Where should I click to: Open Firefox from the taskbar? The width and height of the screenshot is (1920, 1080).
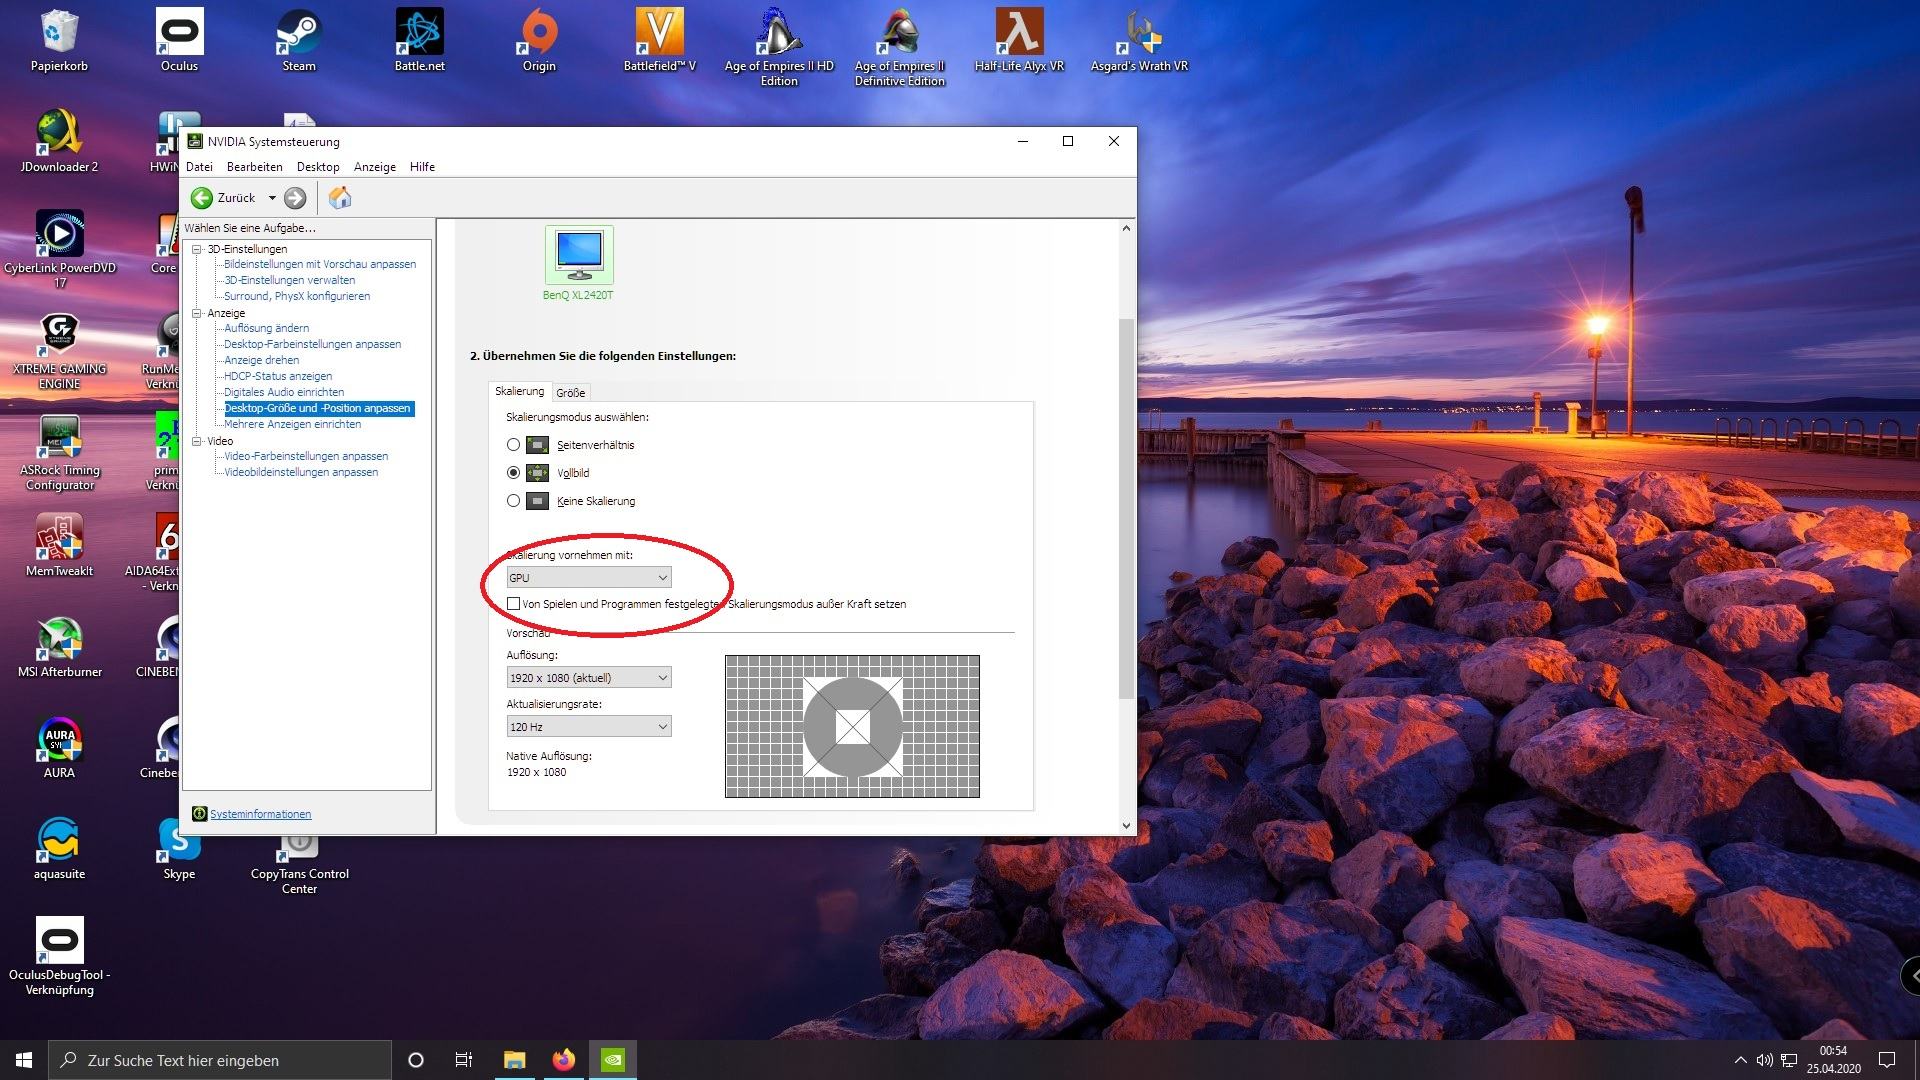pyautogui.click(x=564, y=1060)
